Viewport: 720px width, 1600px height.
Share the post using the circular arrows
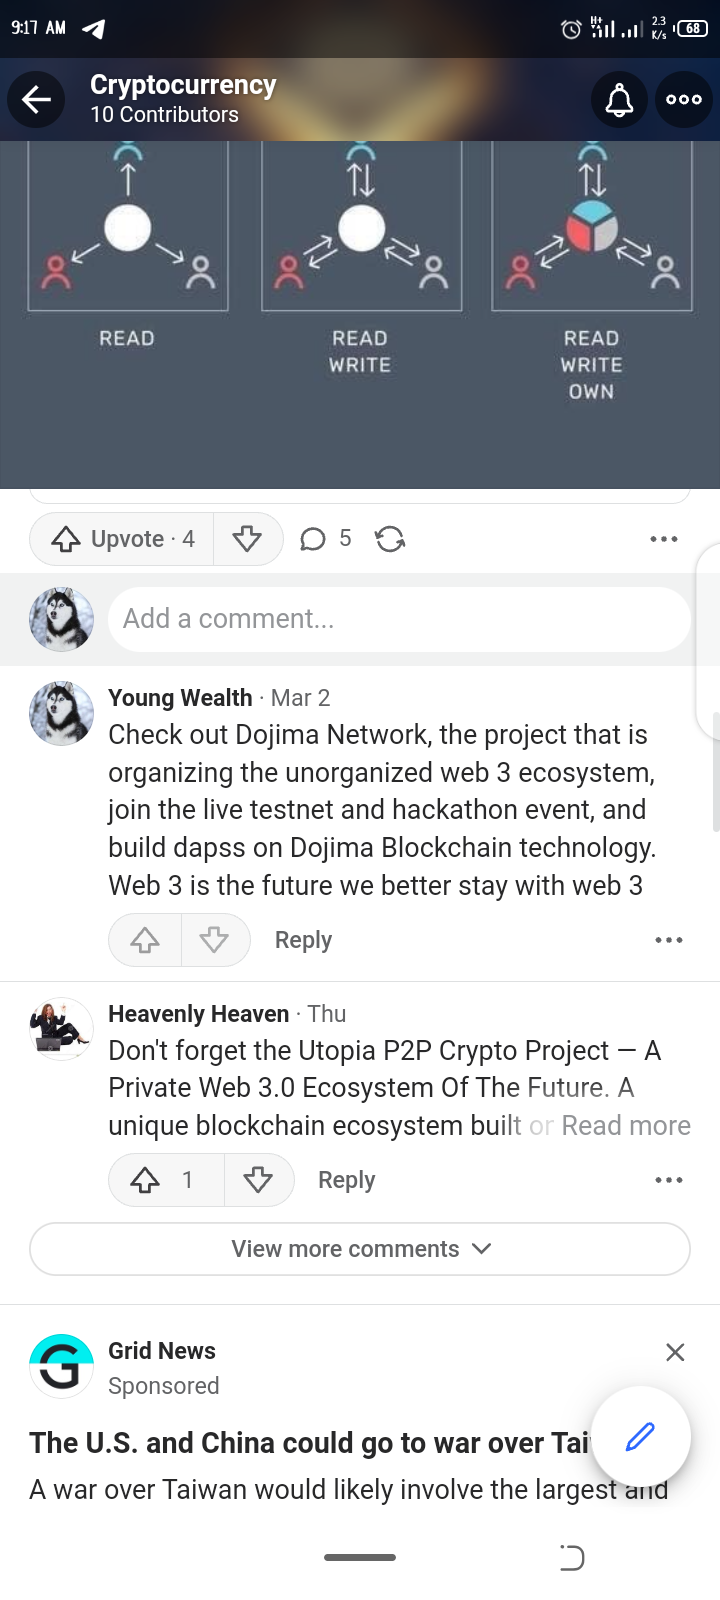pyautogui.click(x=390, y=540)
